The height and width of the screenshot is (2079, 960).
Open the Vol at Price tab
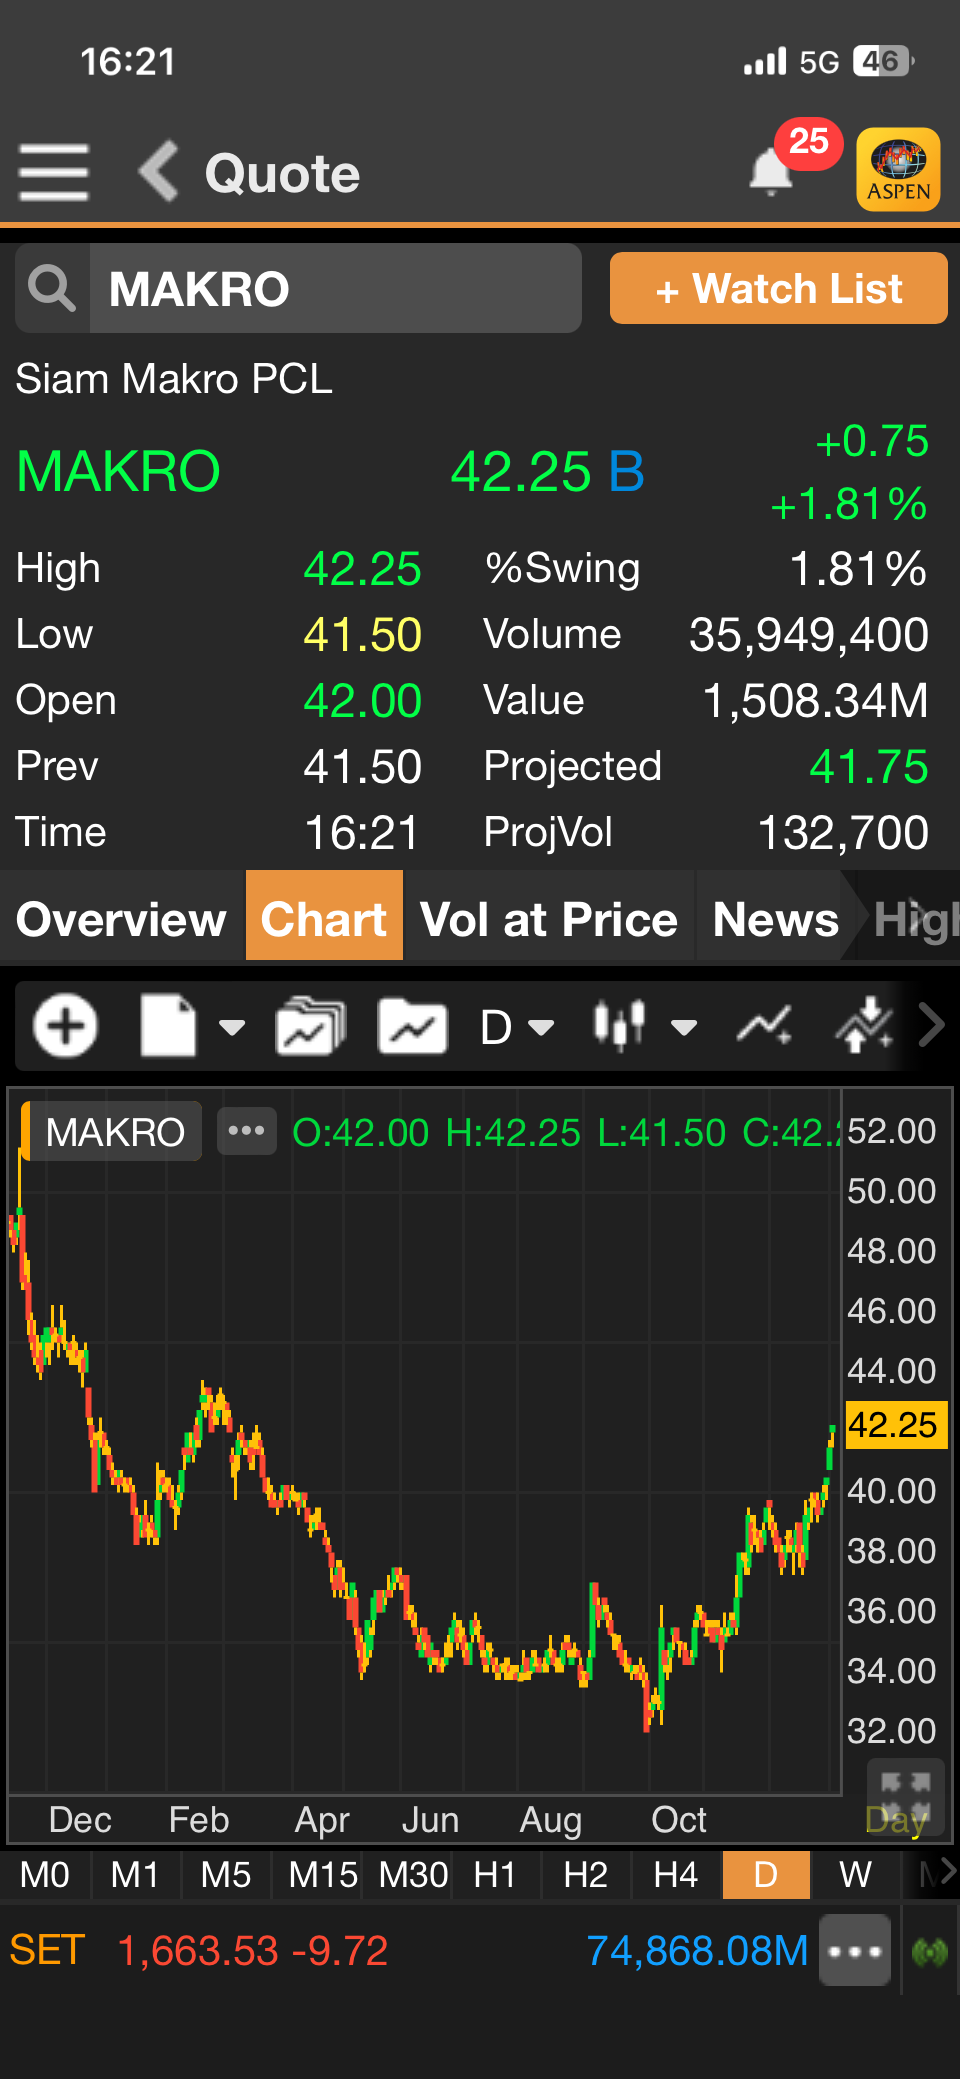(x=549, y=918)
